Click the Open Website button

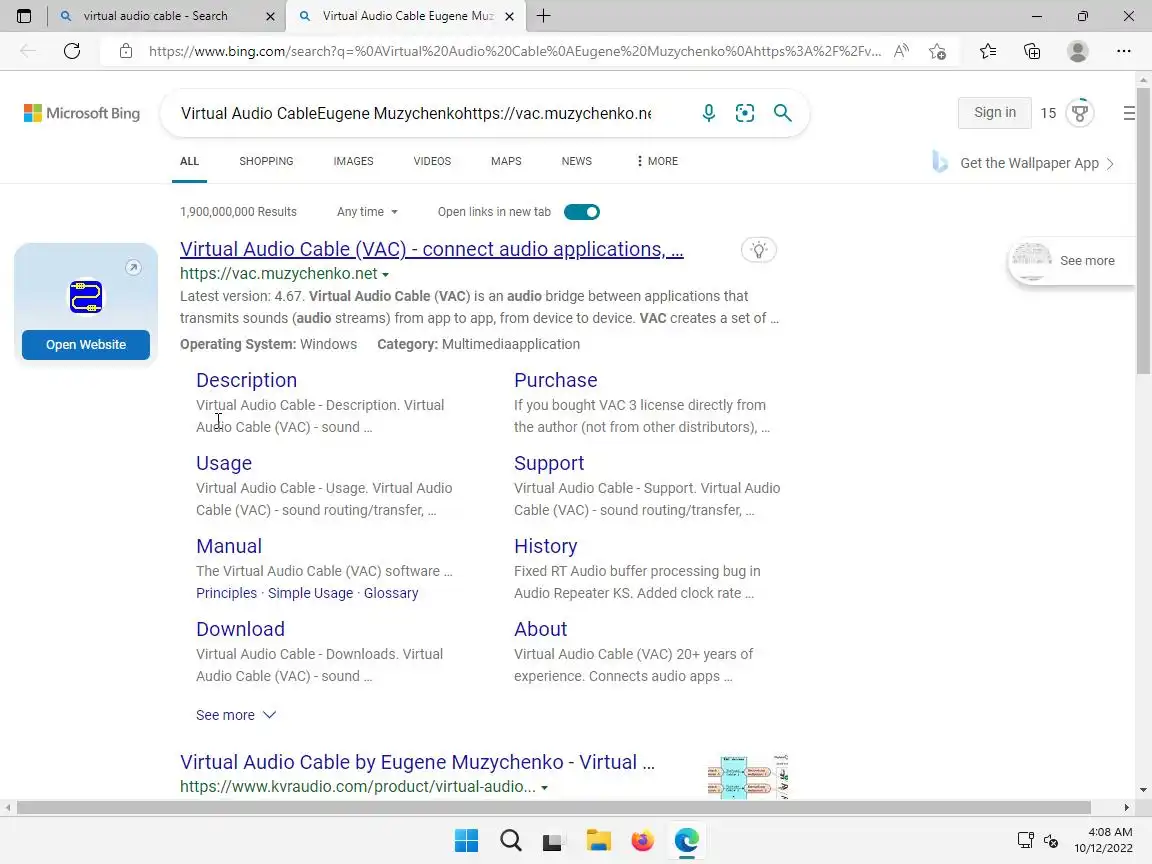coord(86,345)
